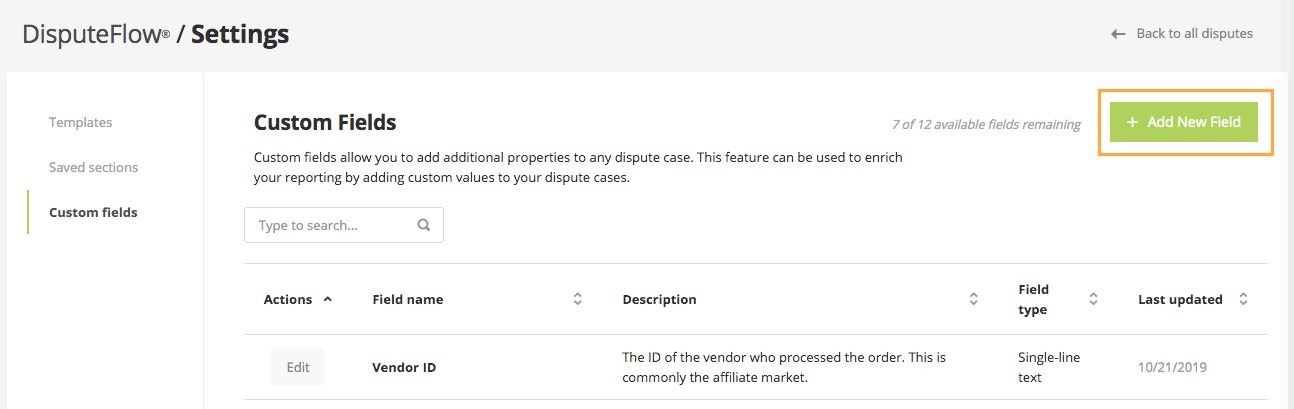Go back to all disputes

pyautogui.click(x=1194, y=34)
